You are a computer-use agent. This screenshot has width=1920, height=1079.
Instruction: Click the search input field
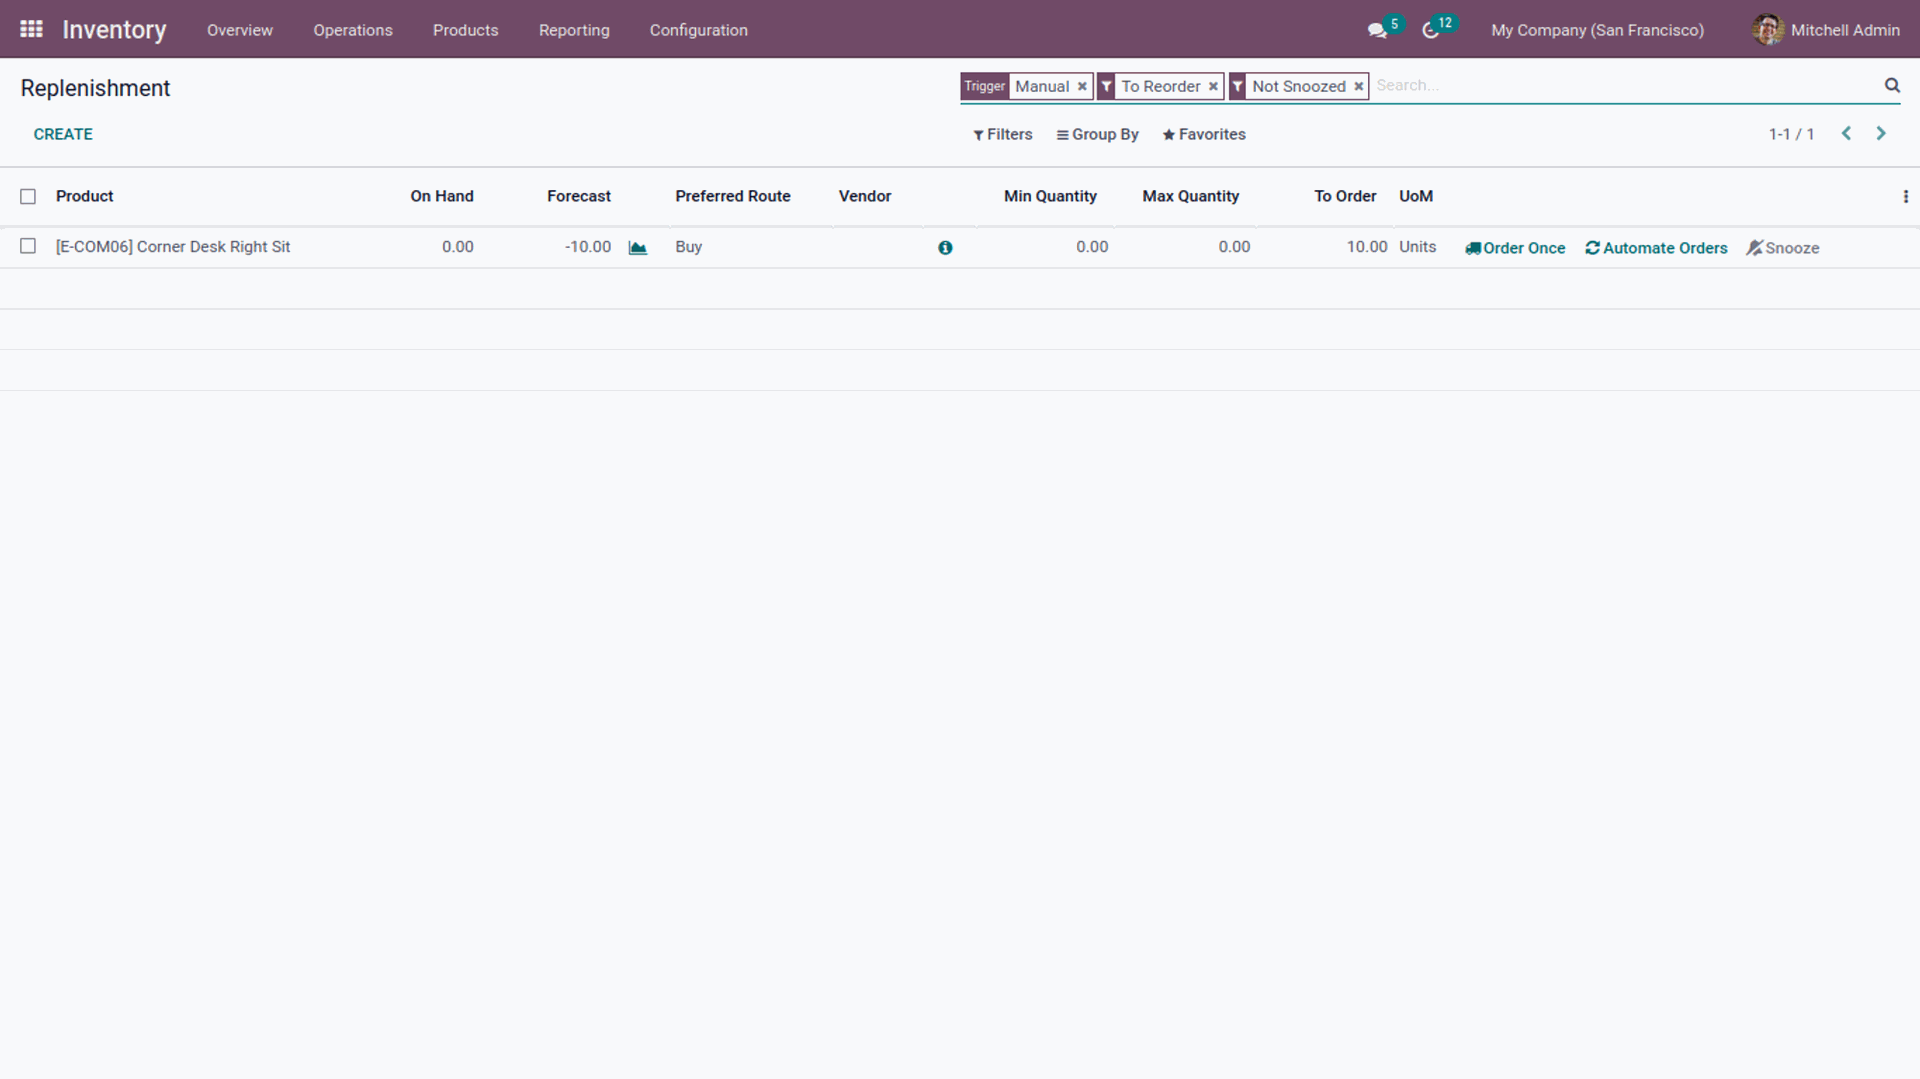(x=1626, y=86)
